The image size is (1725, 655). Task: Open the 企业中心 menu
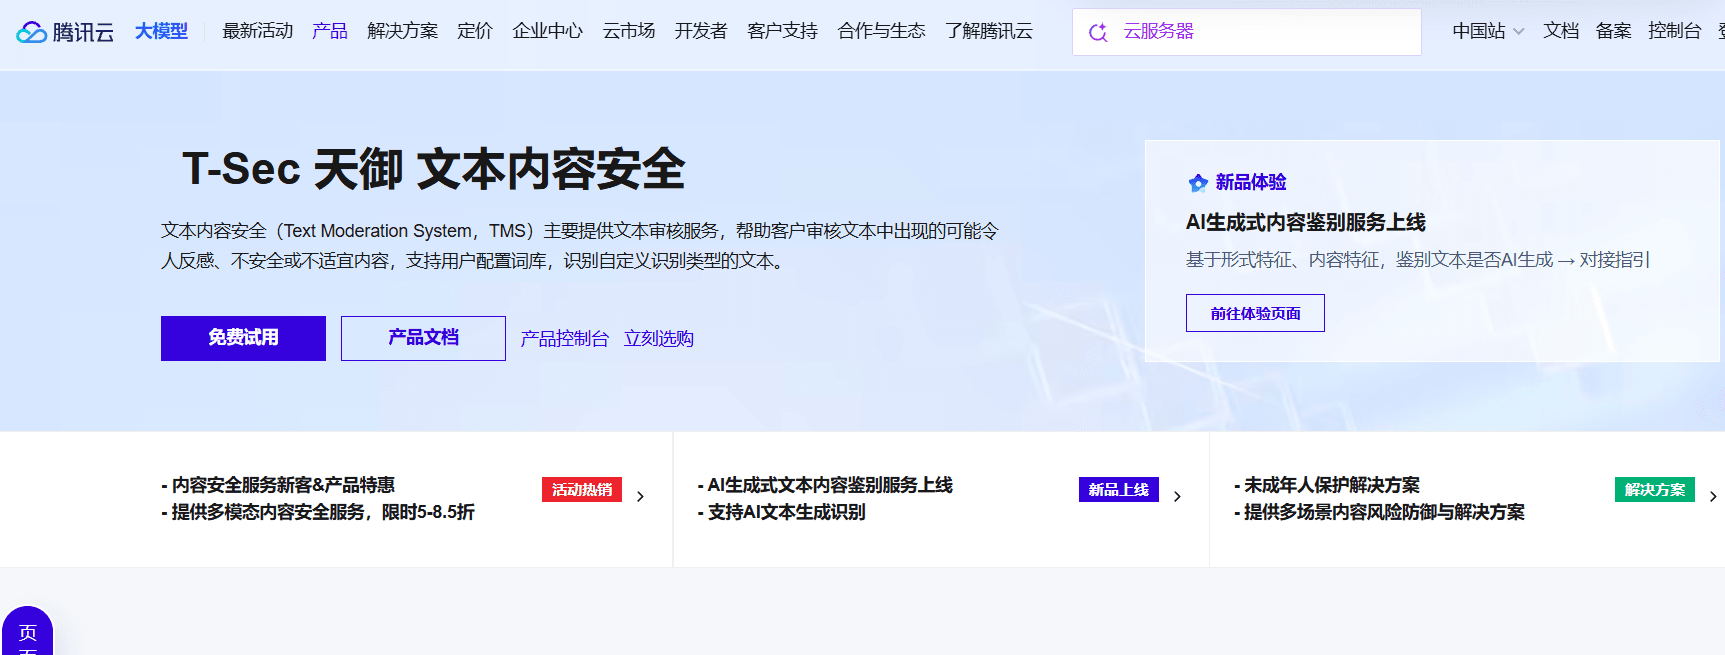pyautogui.click(x=547, y=31)
